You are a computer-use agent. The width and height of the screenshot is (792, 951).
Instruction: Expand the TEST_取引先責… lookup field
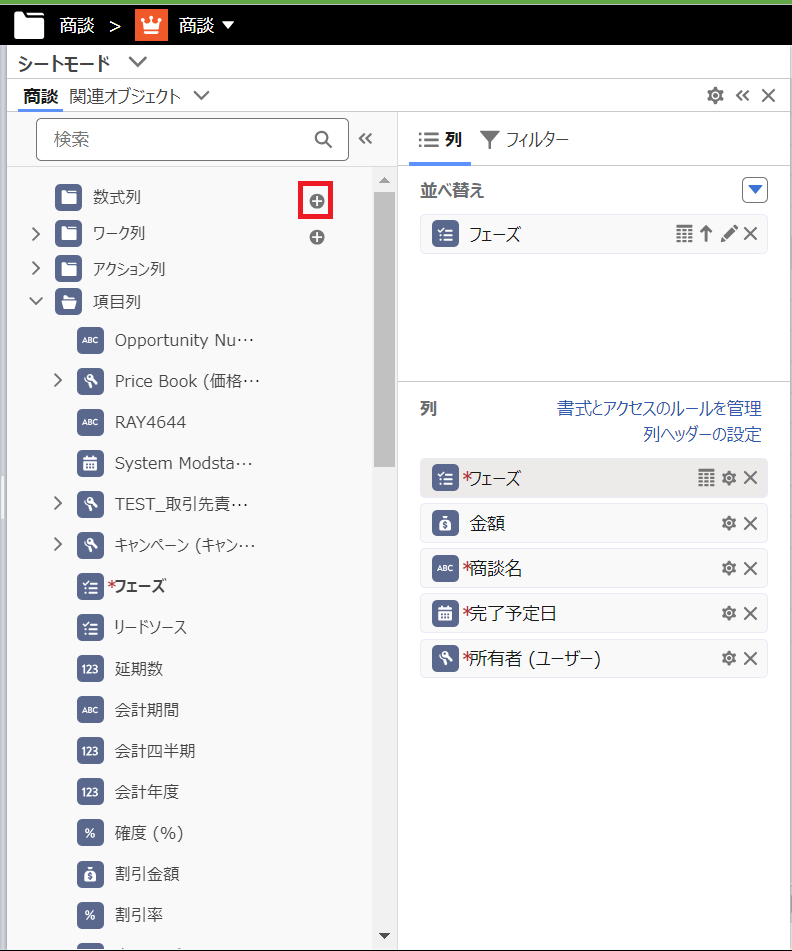58,503
